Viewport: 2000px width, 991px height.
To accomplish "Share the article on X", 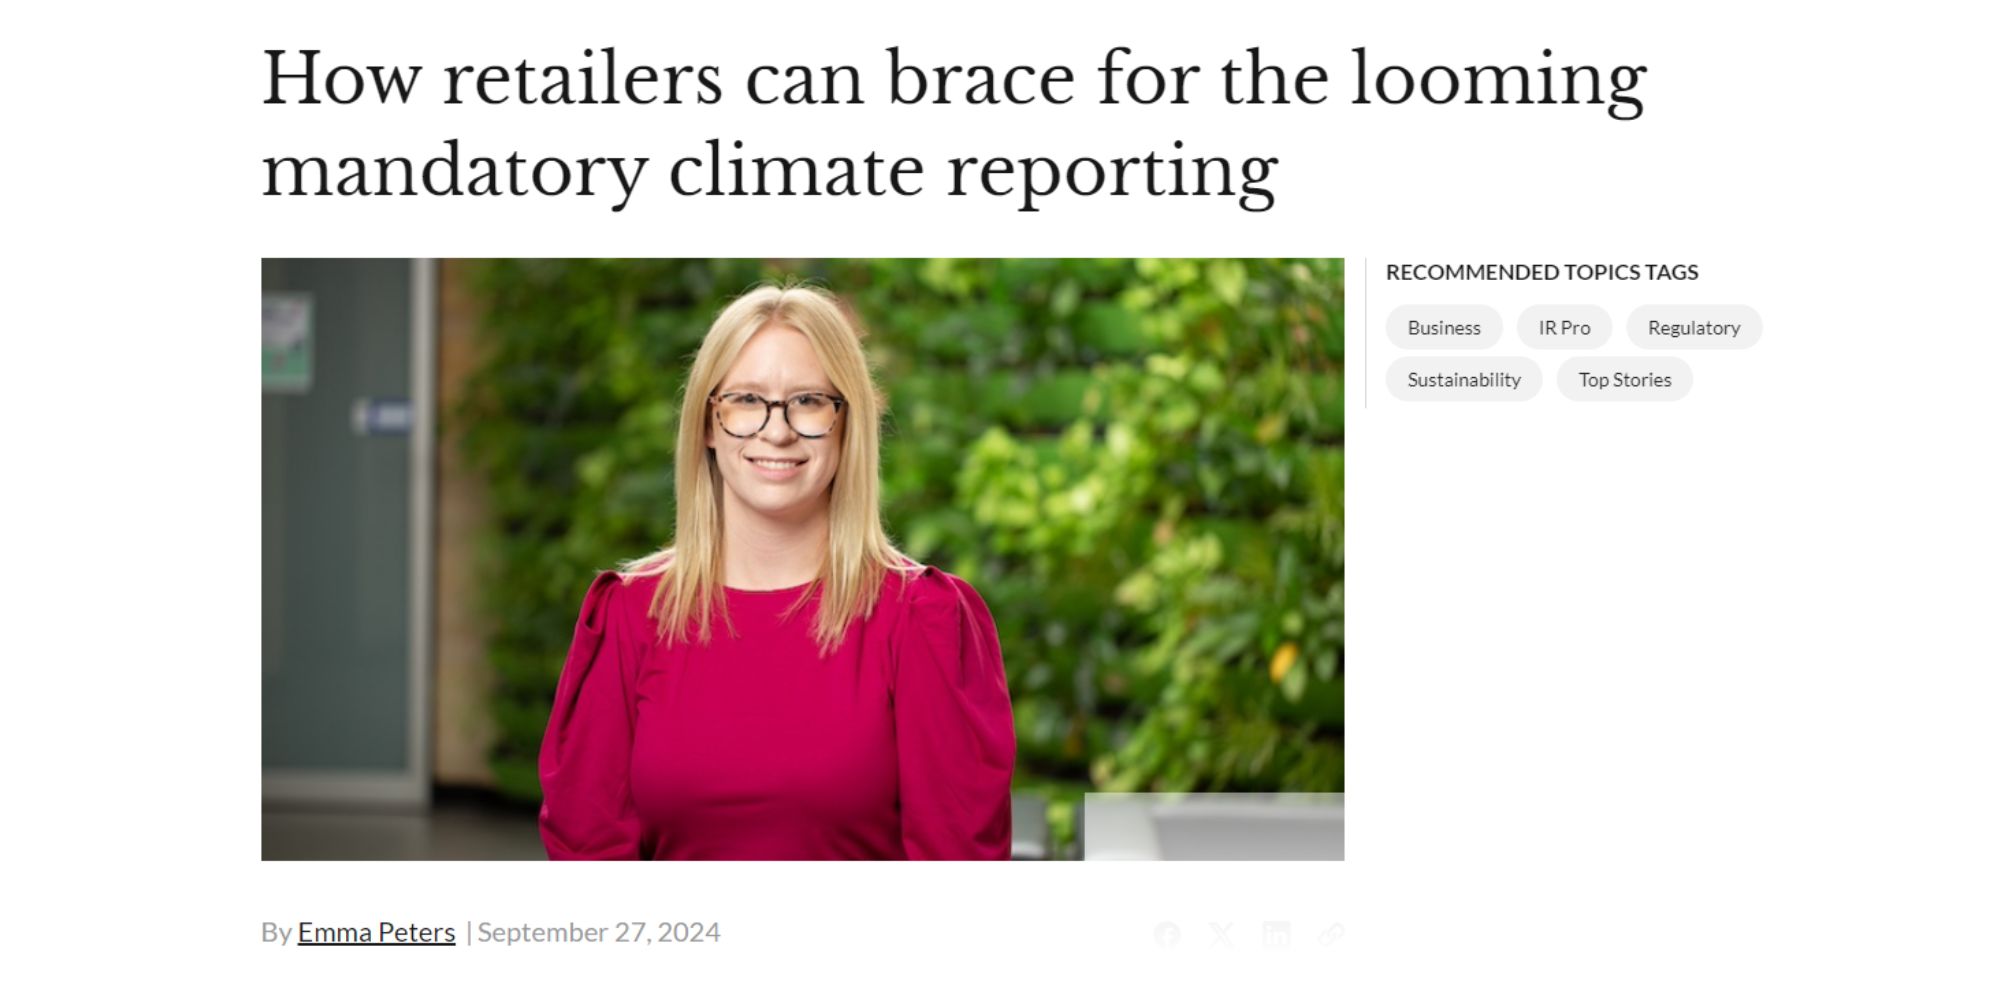I will 1221,935.
